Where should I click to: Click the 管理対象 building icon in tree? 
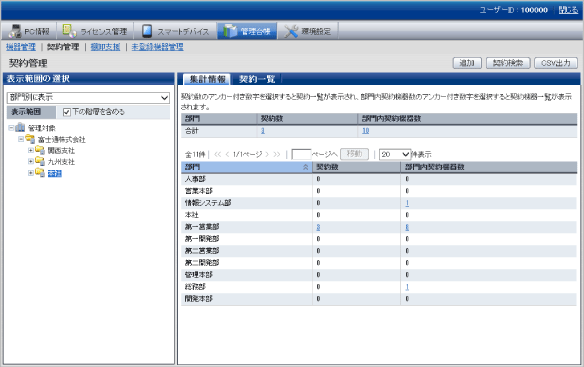click(20, 128)
